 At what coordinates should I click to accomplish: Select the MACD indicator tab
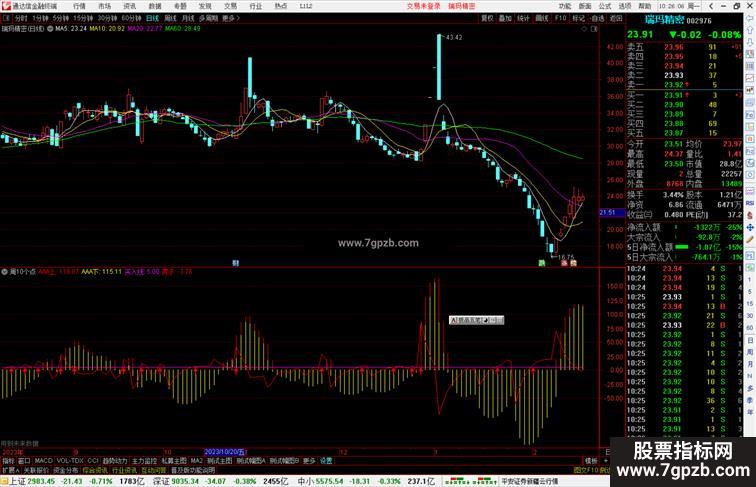43,461
